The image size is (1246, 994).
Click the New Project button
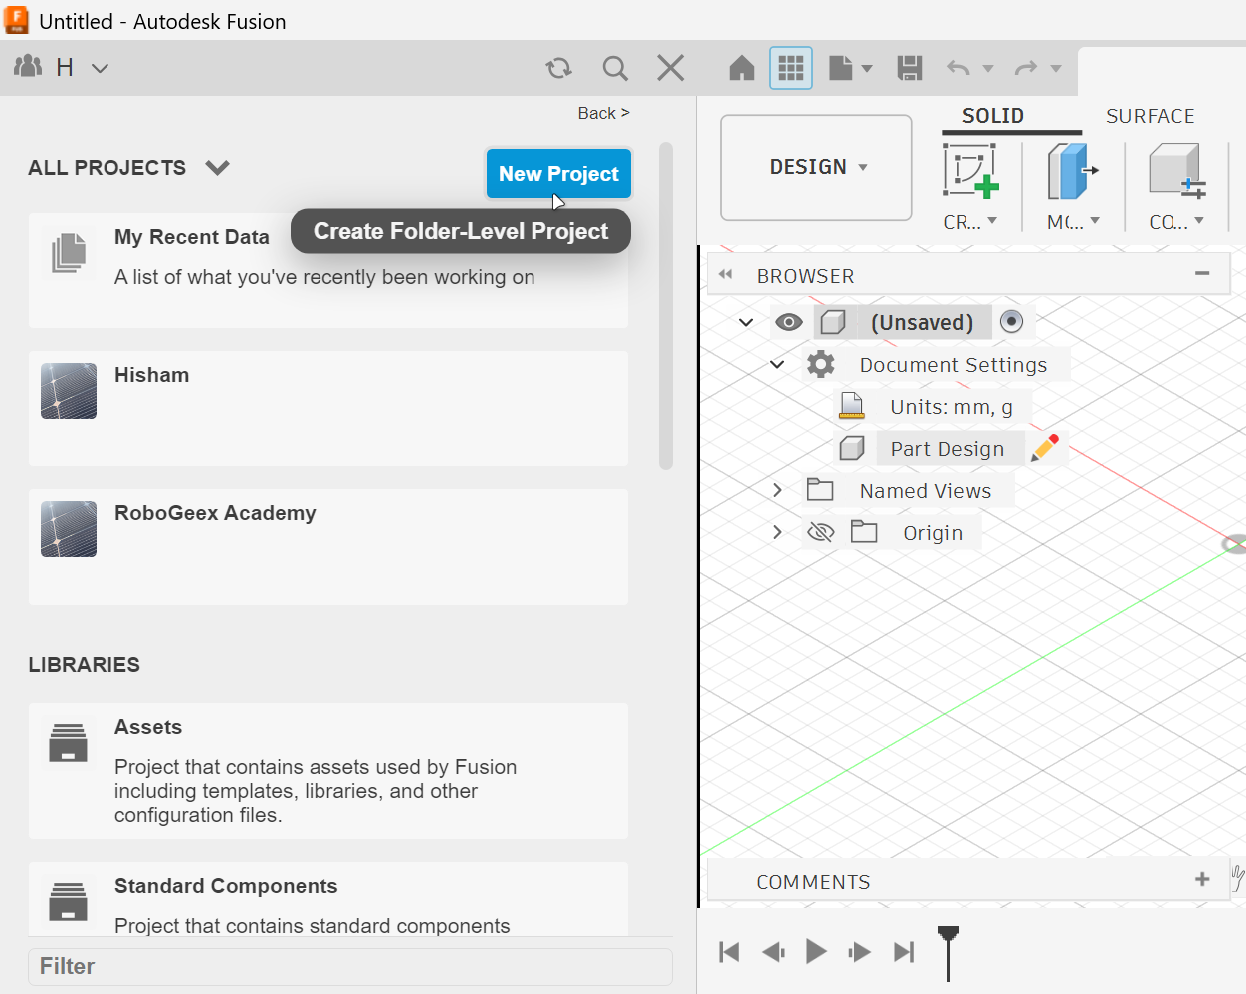click(x=559, y=174)
